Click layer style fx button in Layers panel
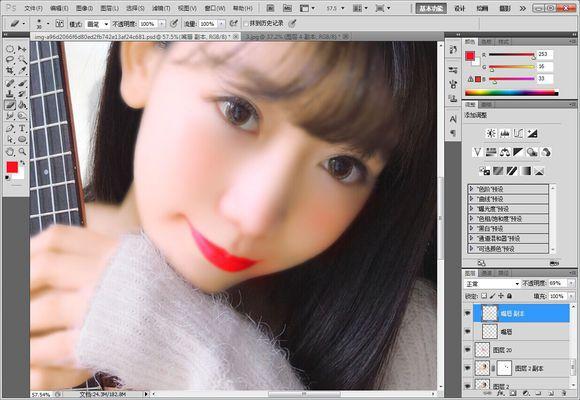 (500, 394)
